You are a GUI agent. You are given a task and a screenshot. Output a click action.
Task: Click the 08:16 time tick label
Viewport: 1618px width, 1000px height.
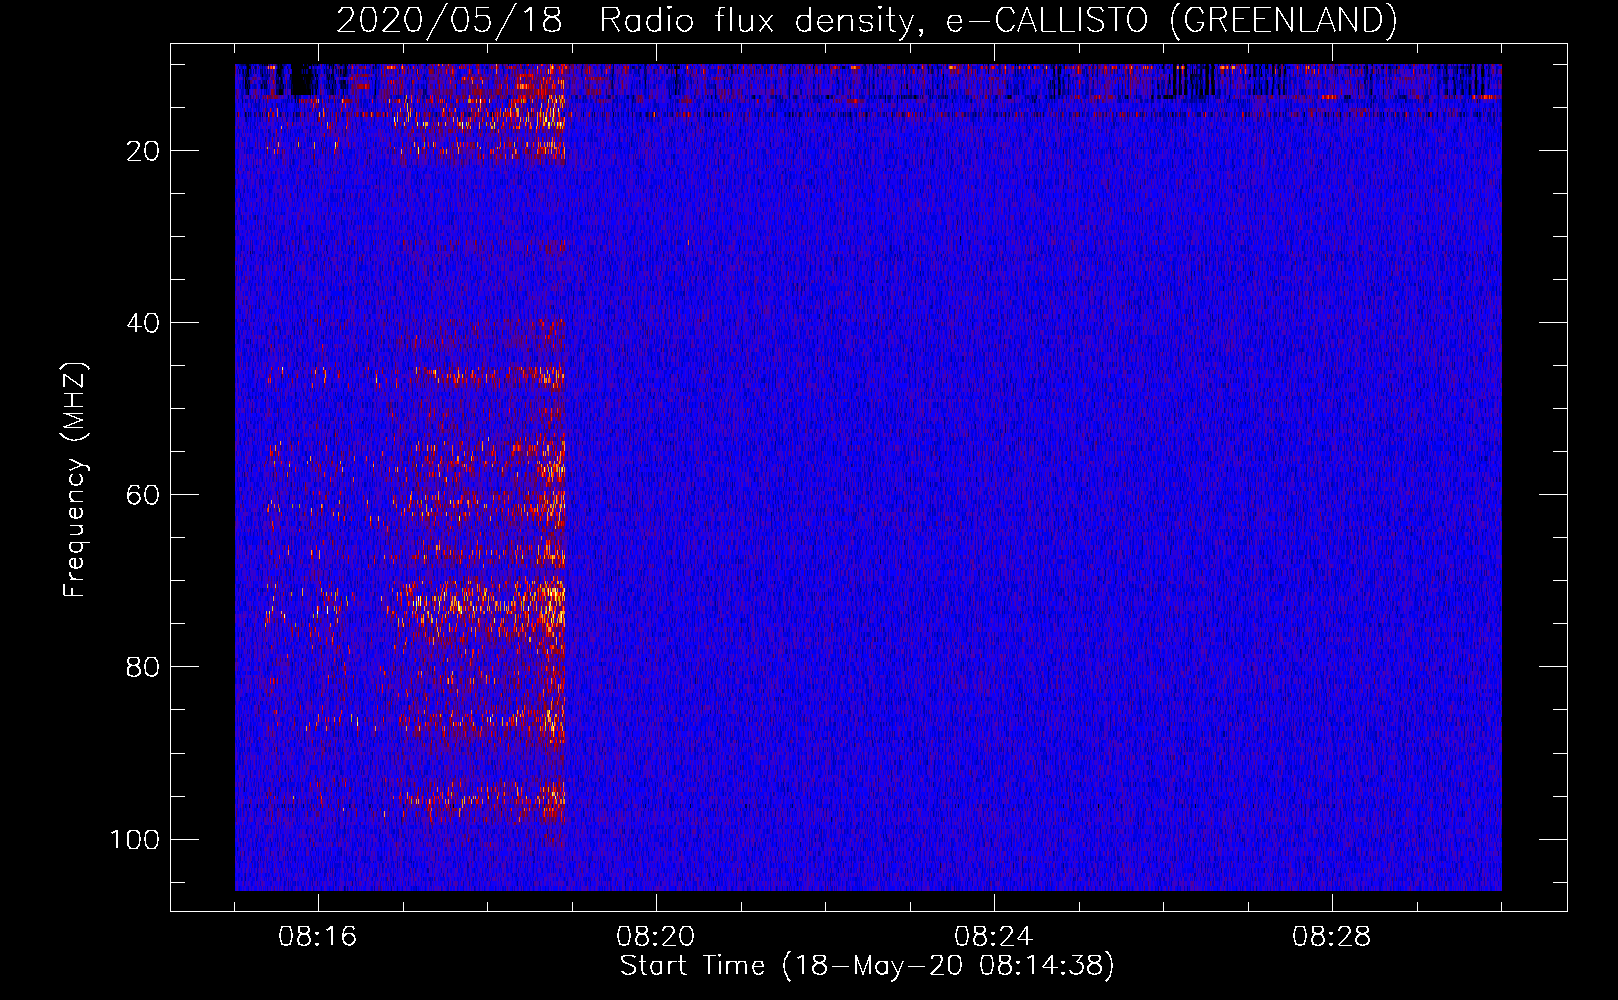coord(318,937)
